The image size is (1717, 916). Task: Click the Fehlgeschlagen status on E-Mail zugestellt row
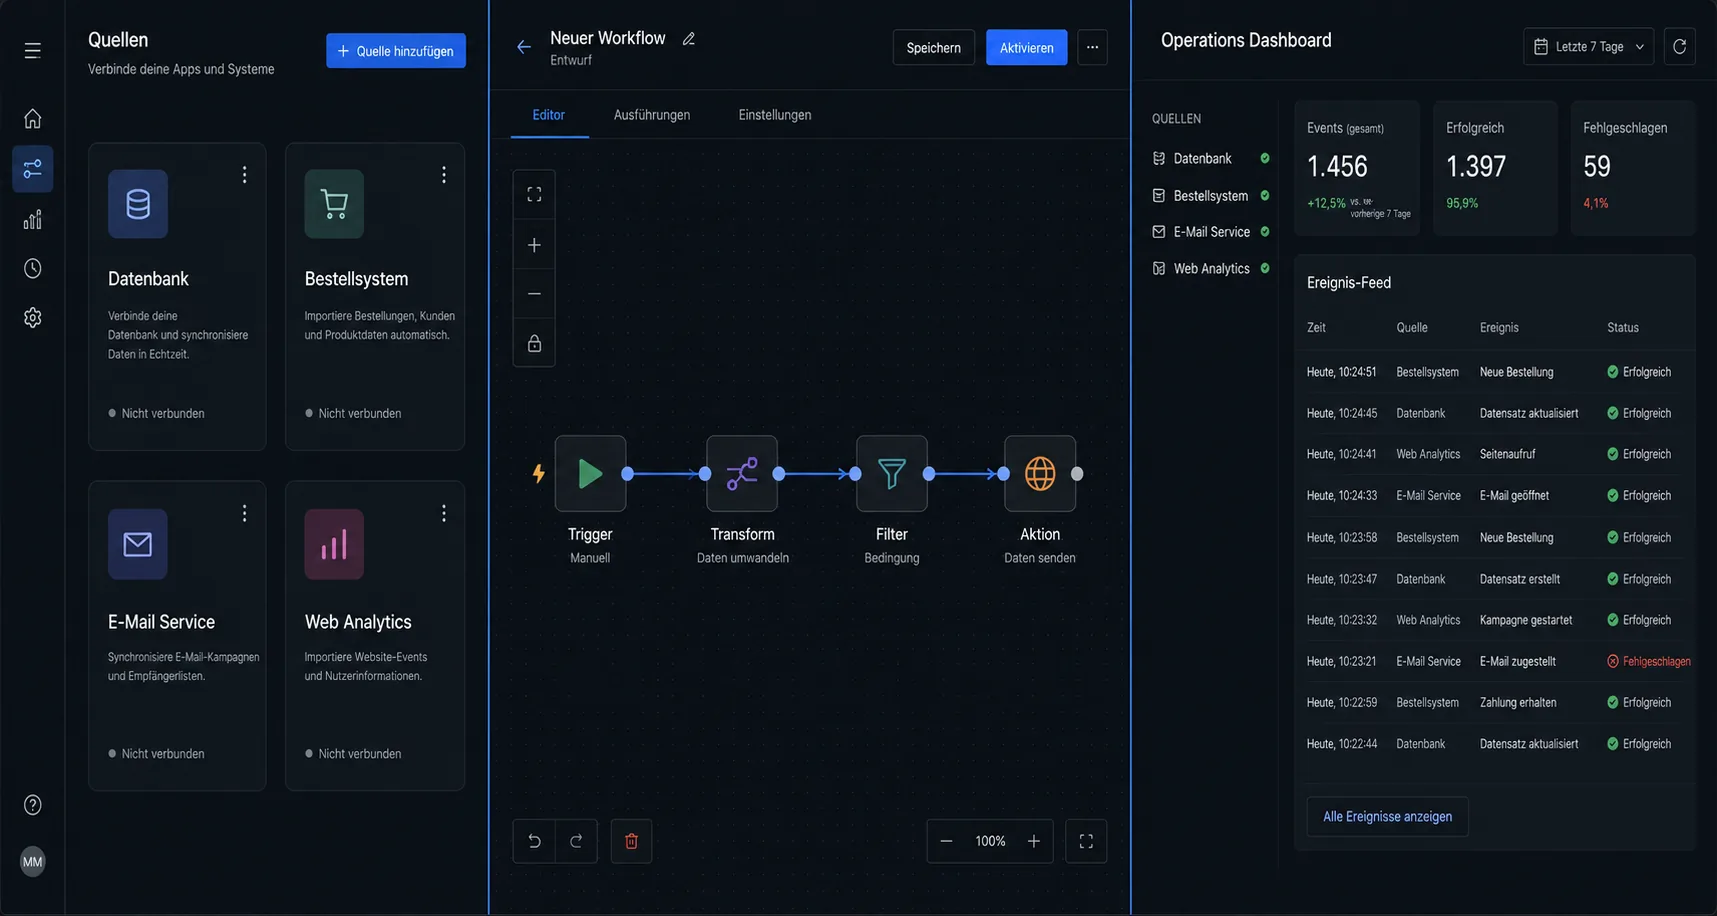[1648, 662]
